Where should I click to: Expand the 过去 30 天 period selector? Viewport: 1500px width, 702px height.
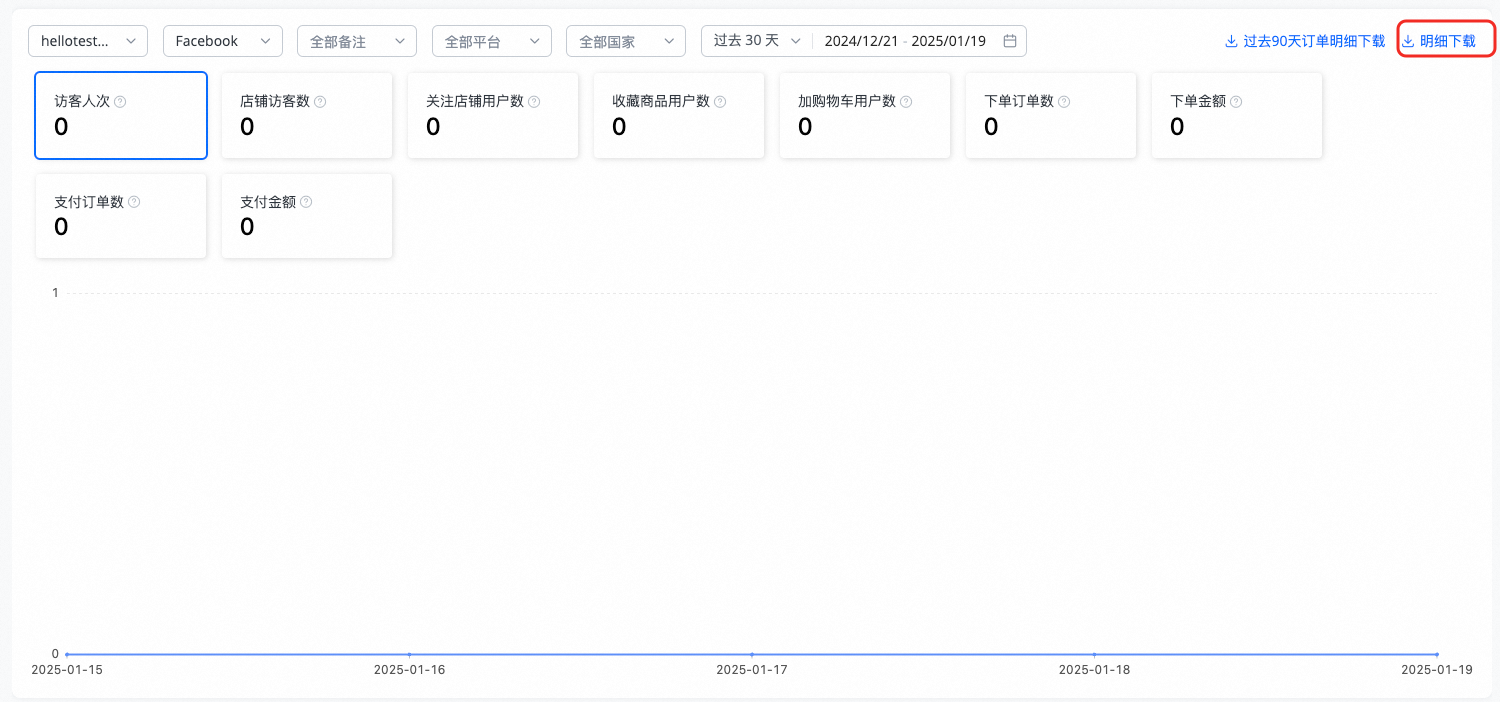click(x=756, y=41)
